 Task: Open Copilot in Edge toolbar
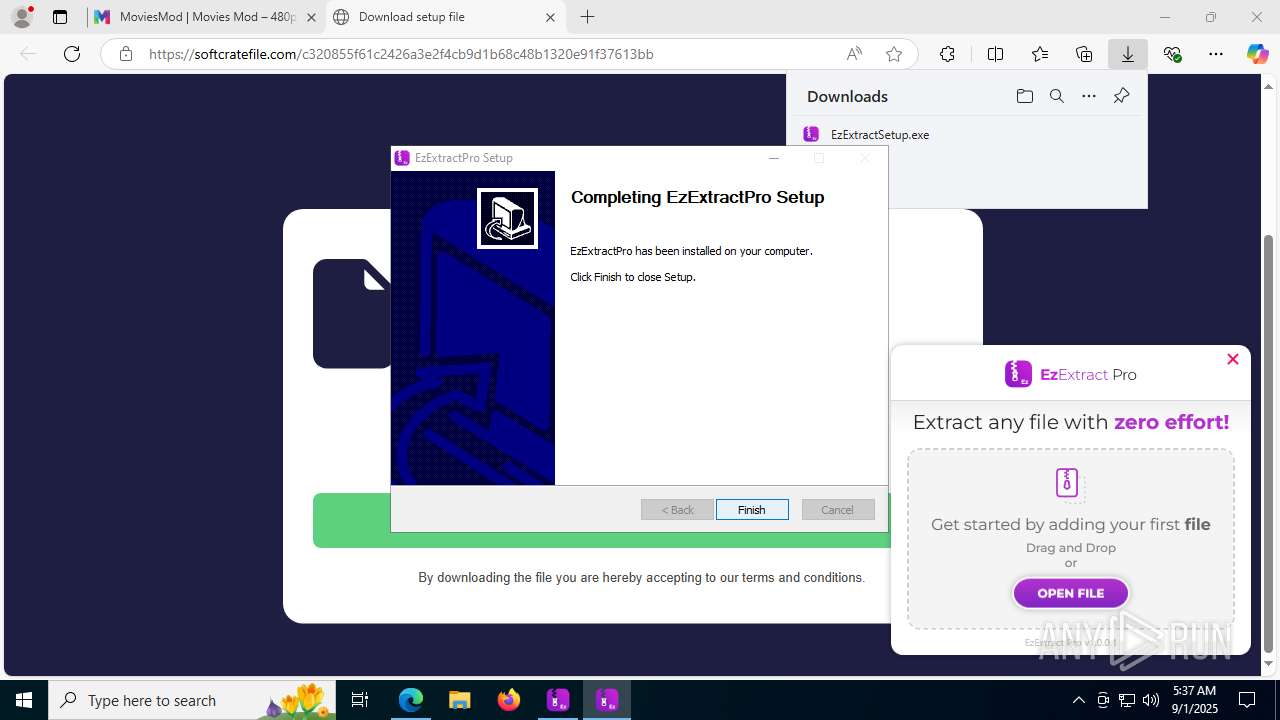pos(1257,54)
